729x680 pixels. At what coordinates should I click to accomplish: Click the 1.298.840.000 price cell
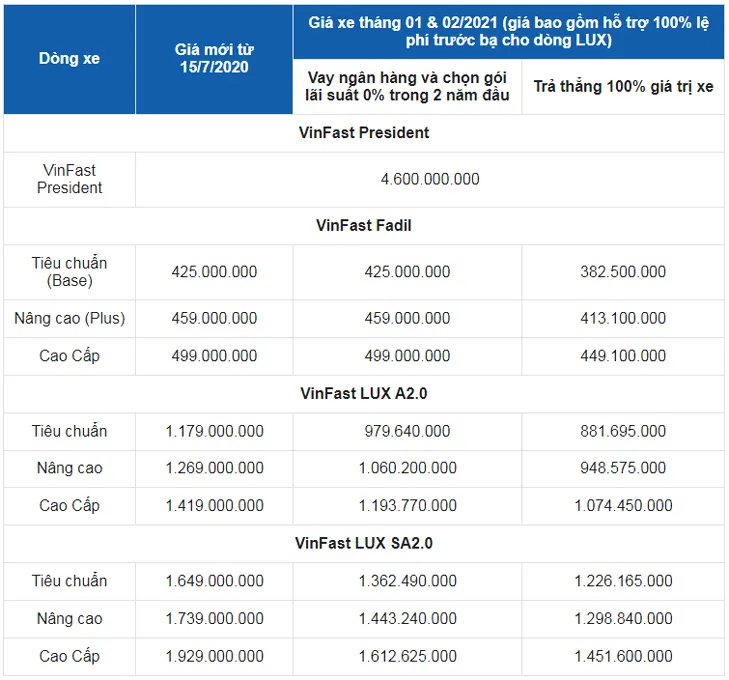pyautogui.click(x=623, y=619)
